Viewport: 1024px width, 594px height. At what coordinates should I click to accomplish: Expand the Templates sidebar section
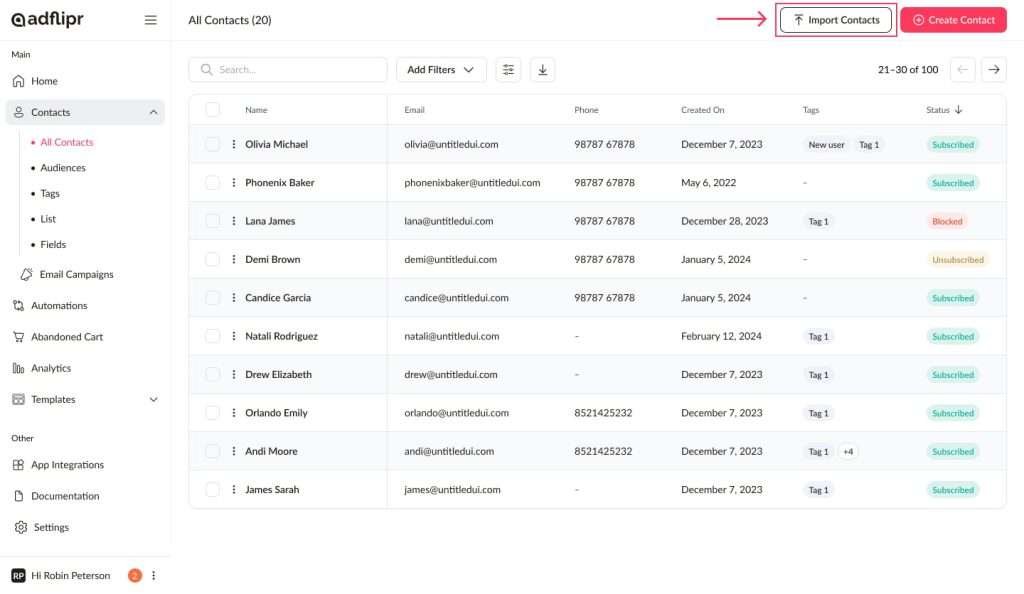click(153, 400)
